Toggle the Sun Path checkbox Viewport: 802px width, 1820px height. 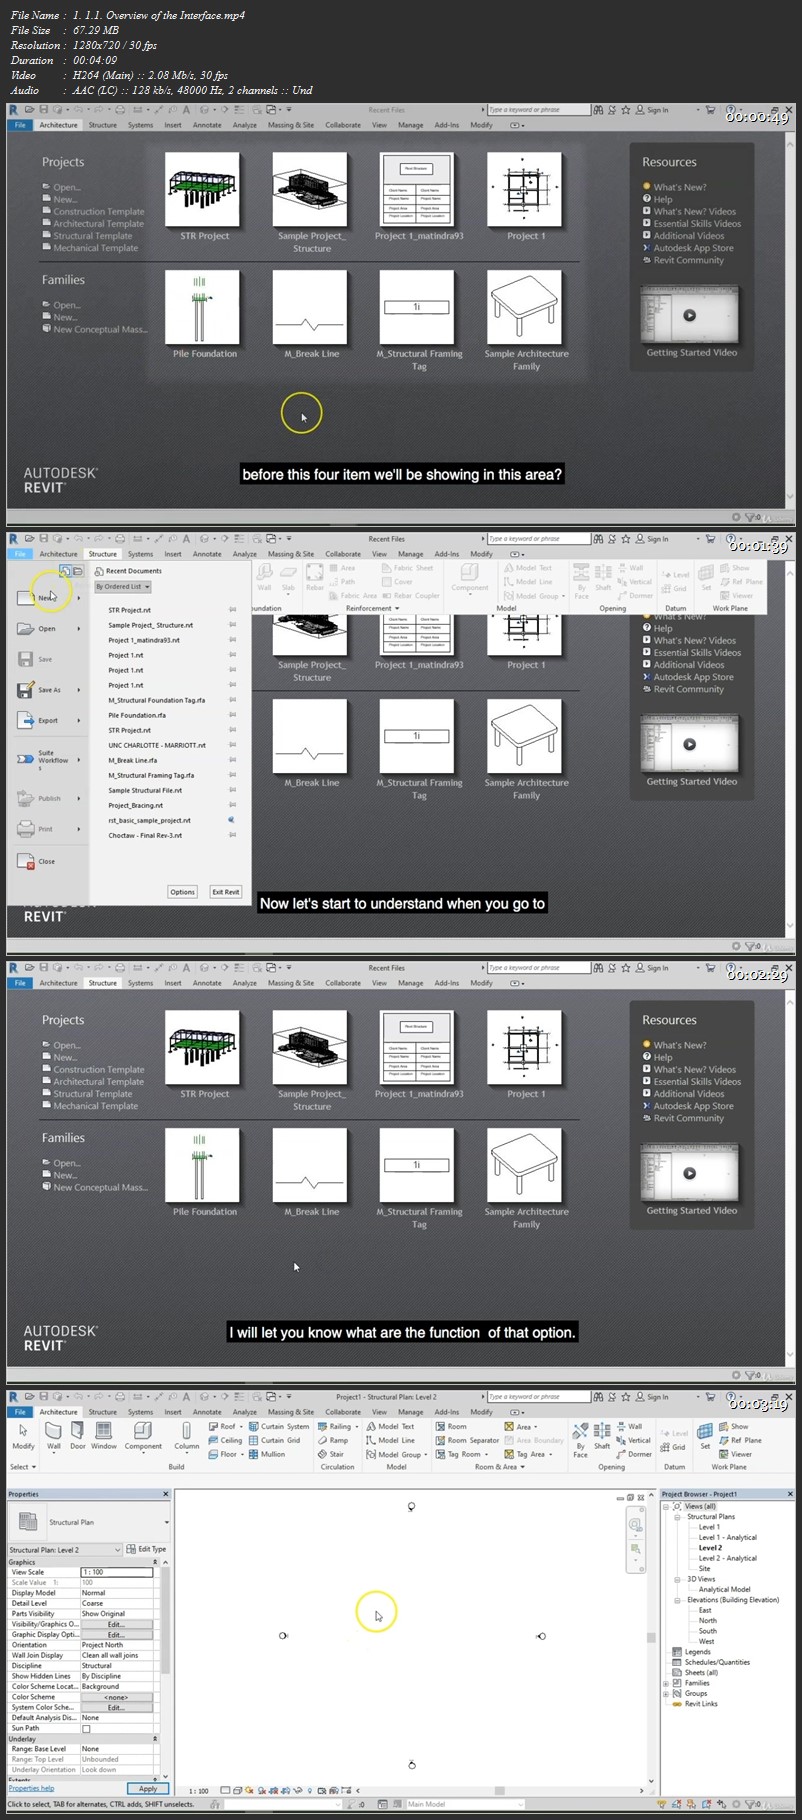pyautogui.click(x=86, y=1729)
